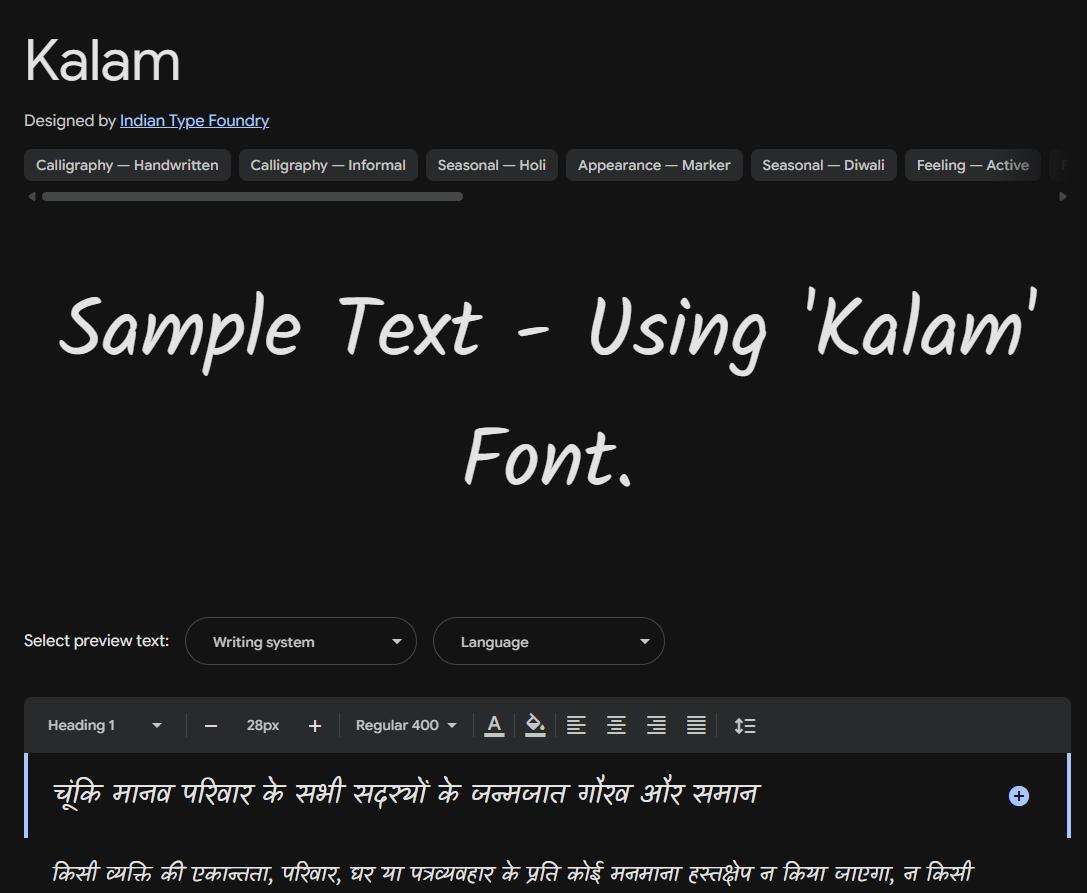Click the Hindi heading preview text
1087x893 pixels.
(x=406, y=793)
